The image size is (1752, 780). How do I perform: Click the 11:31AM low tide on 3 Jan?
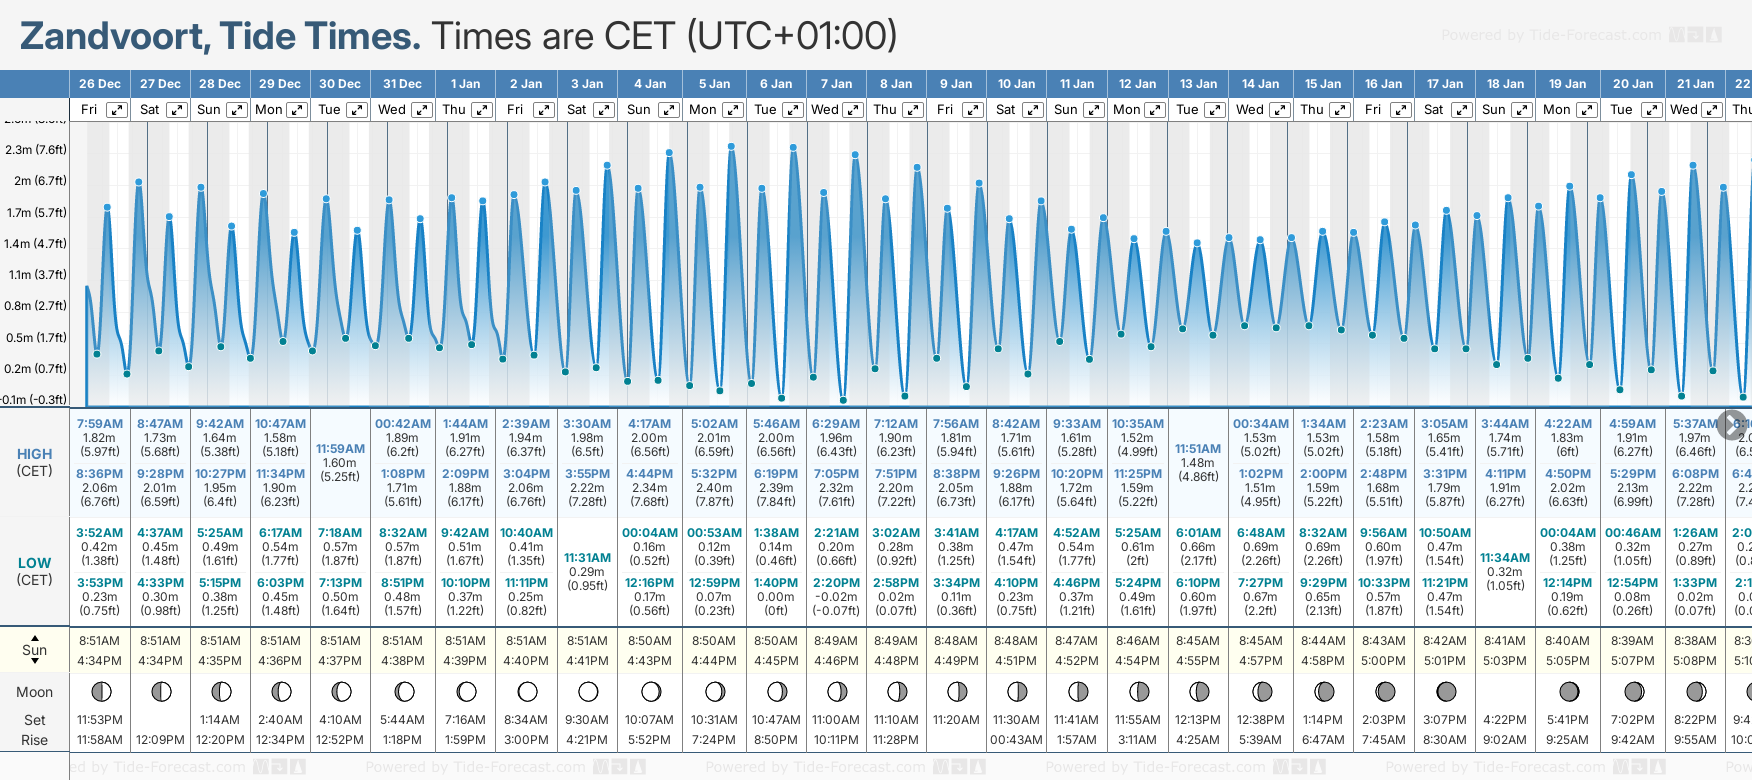pos(587,558)
